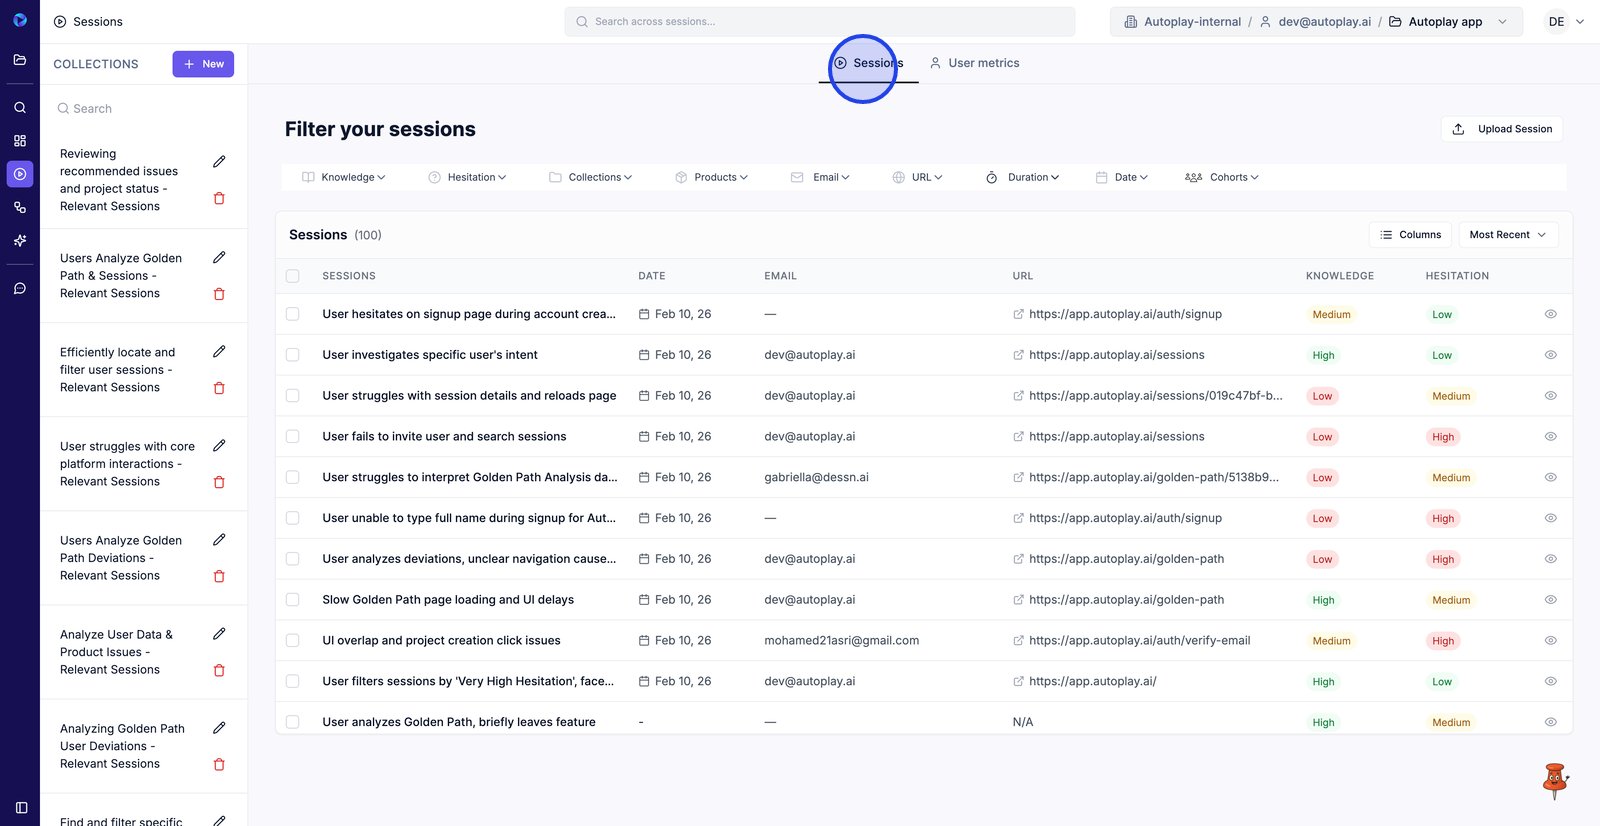Select the Sessions tab

868,63
